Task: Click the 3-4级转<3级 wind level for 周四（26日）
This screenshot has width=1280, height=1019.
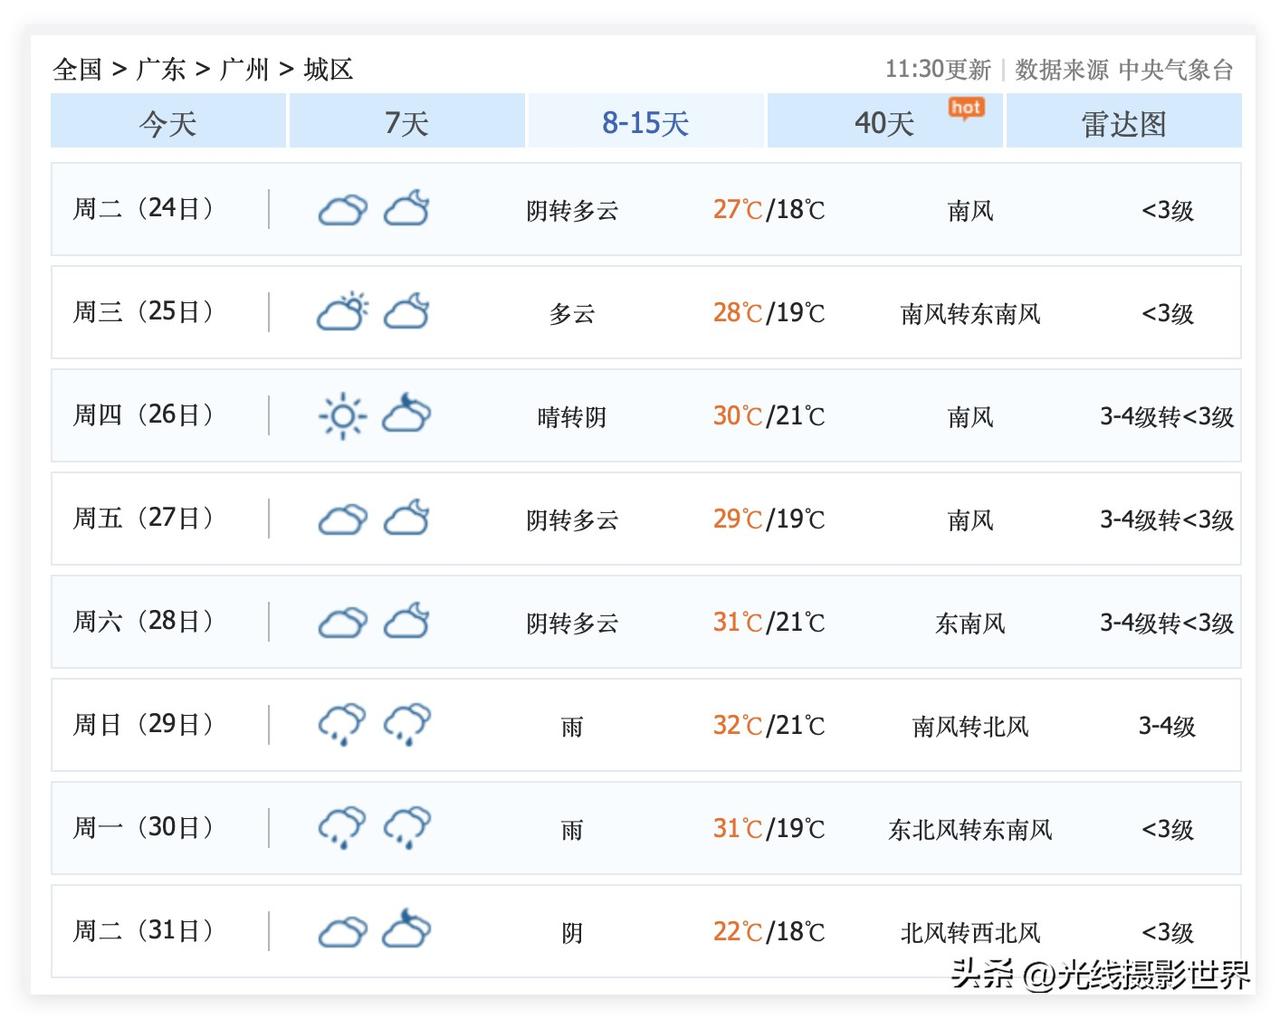Action: point(1167,417)
